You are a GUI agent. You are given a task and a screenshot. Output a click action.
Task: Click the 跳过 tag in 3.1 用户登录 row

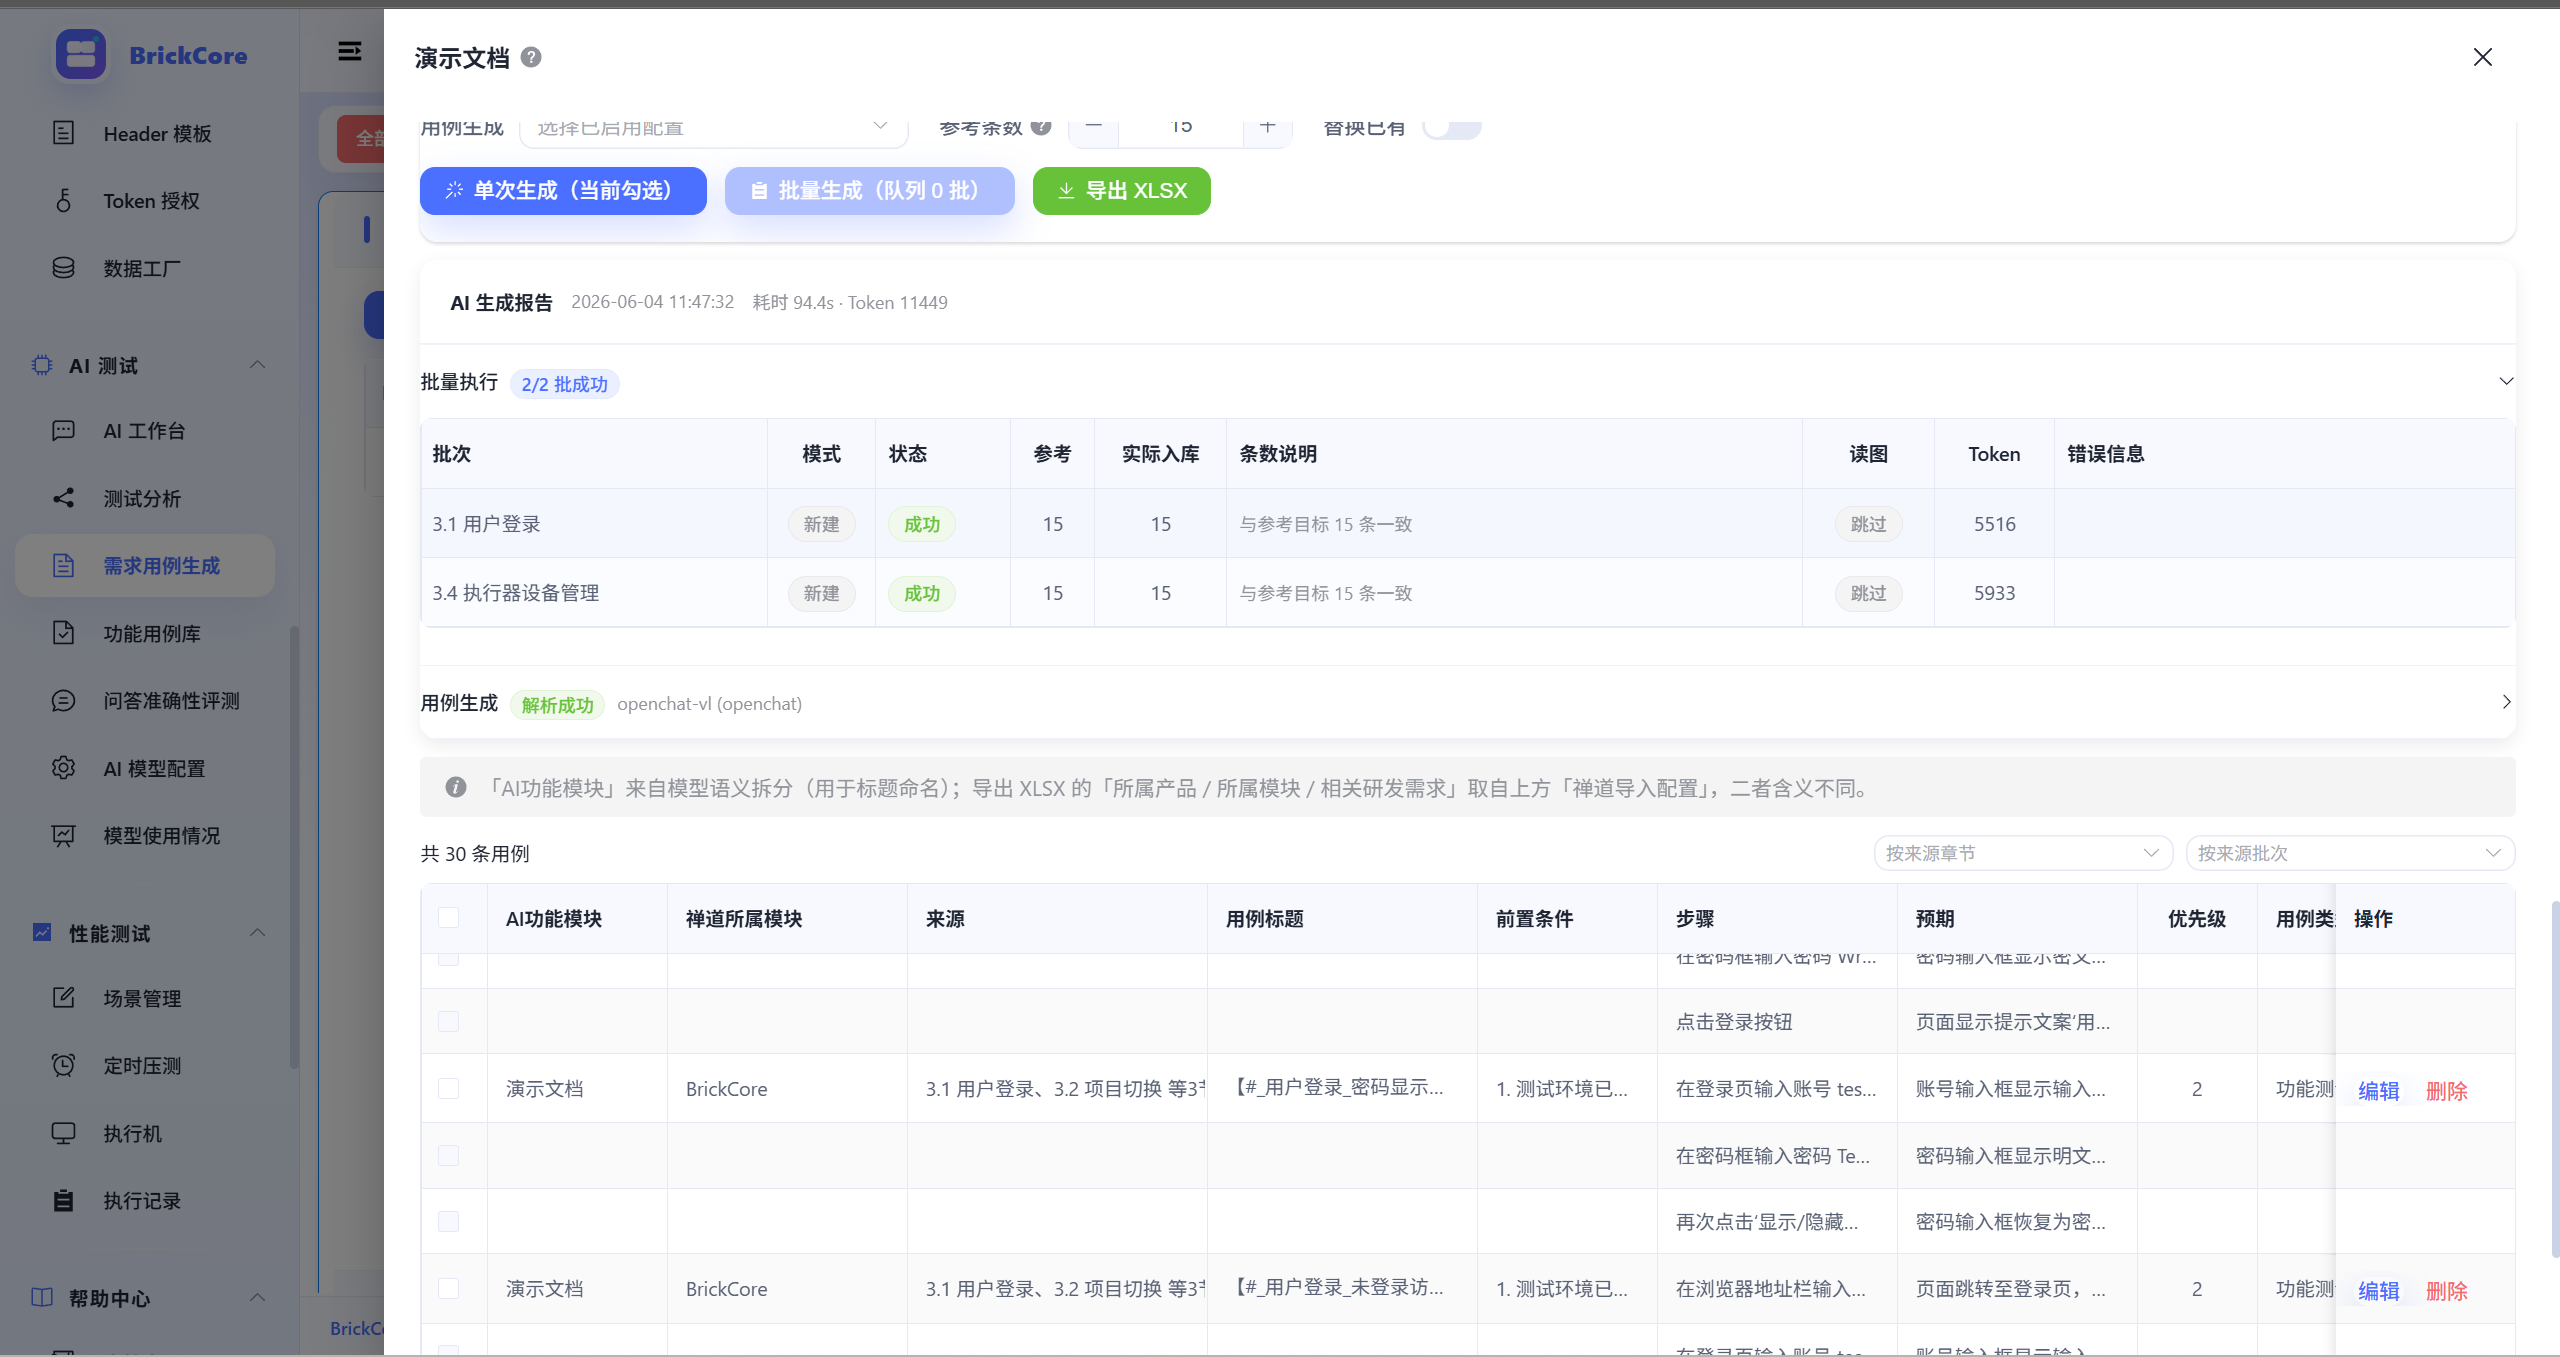(1868, 524)
